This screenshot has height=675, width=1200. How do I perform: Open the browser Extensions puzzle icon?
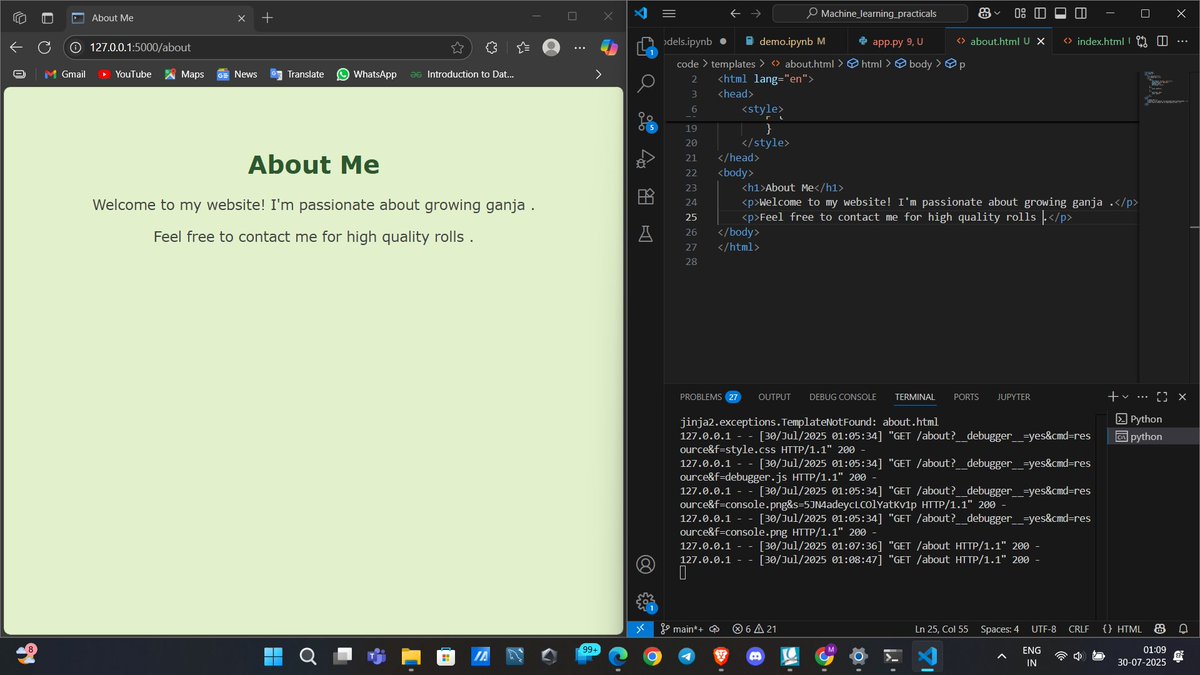click(x=491, y=47)
